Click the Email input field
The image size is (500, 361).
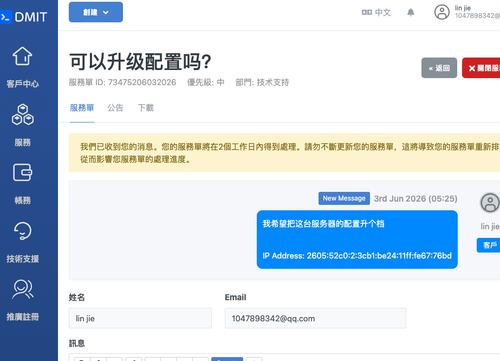pos(315,318)
